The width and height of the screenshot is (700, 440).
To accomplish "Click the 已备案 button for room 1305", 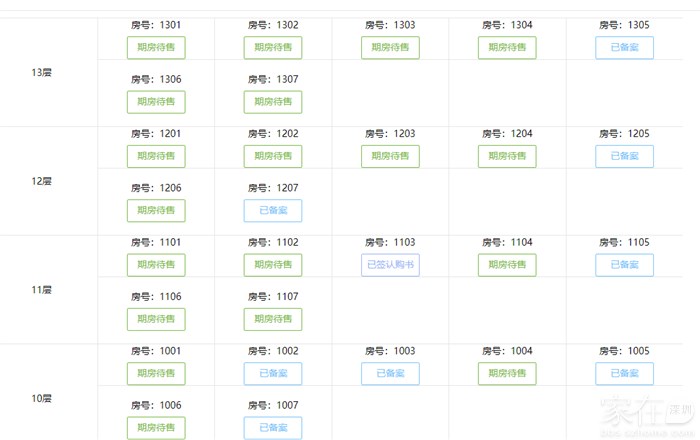I will (x=625, y=47).
